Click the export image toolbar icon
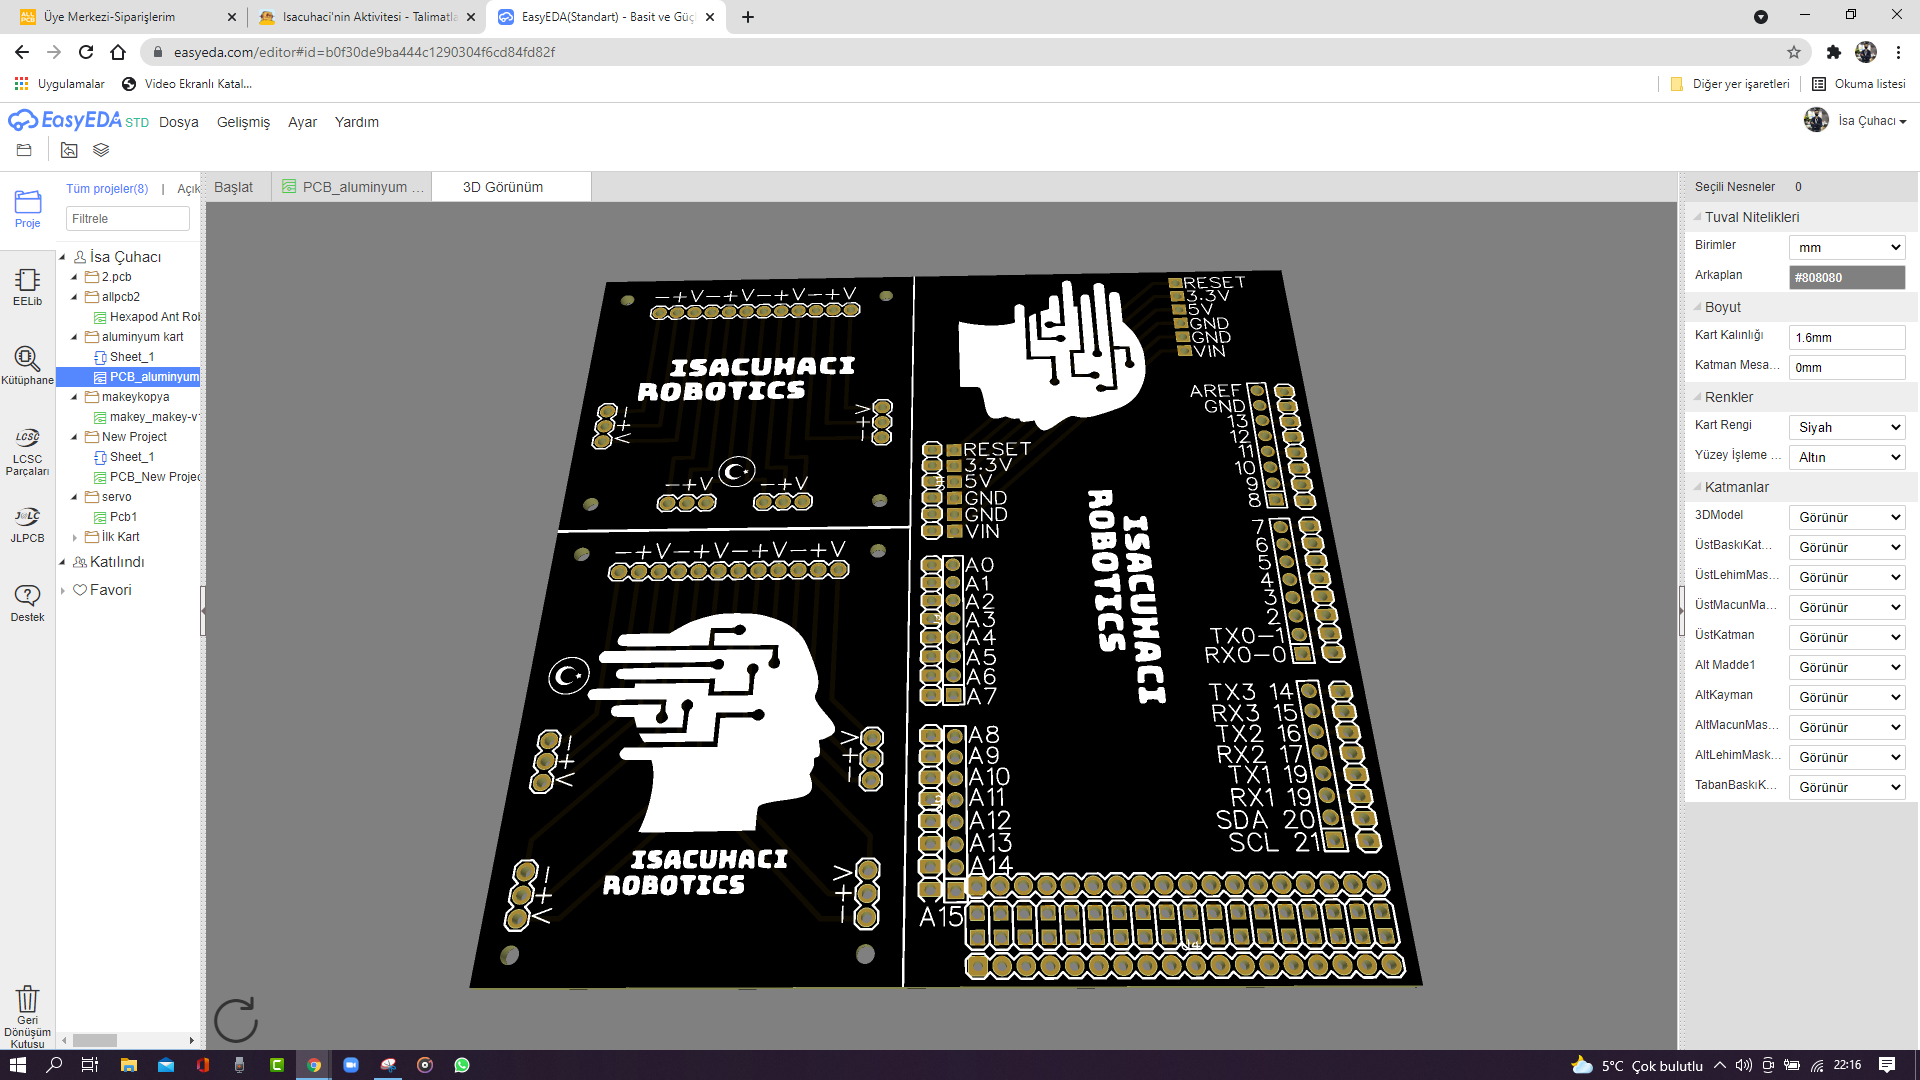 pos(68,150)
